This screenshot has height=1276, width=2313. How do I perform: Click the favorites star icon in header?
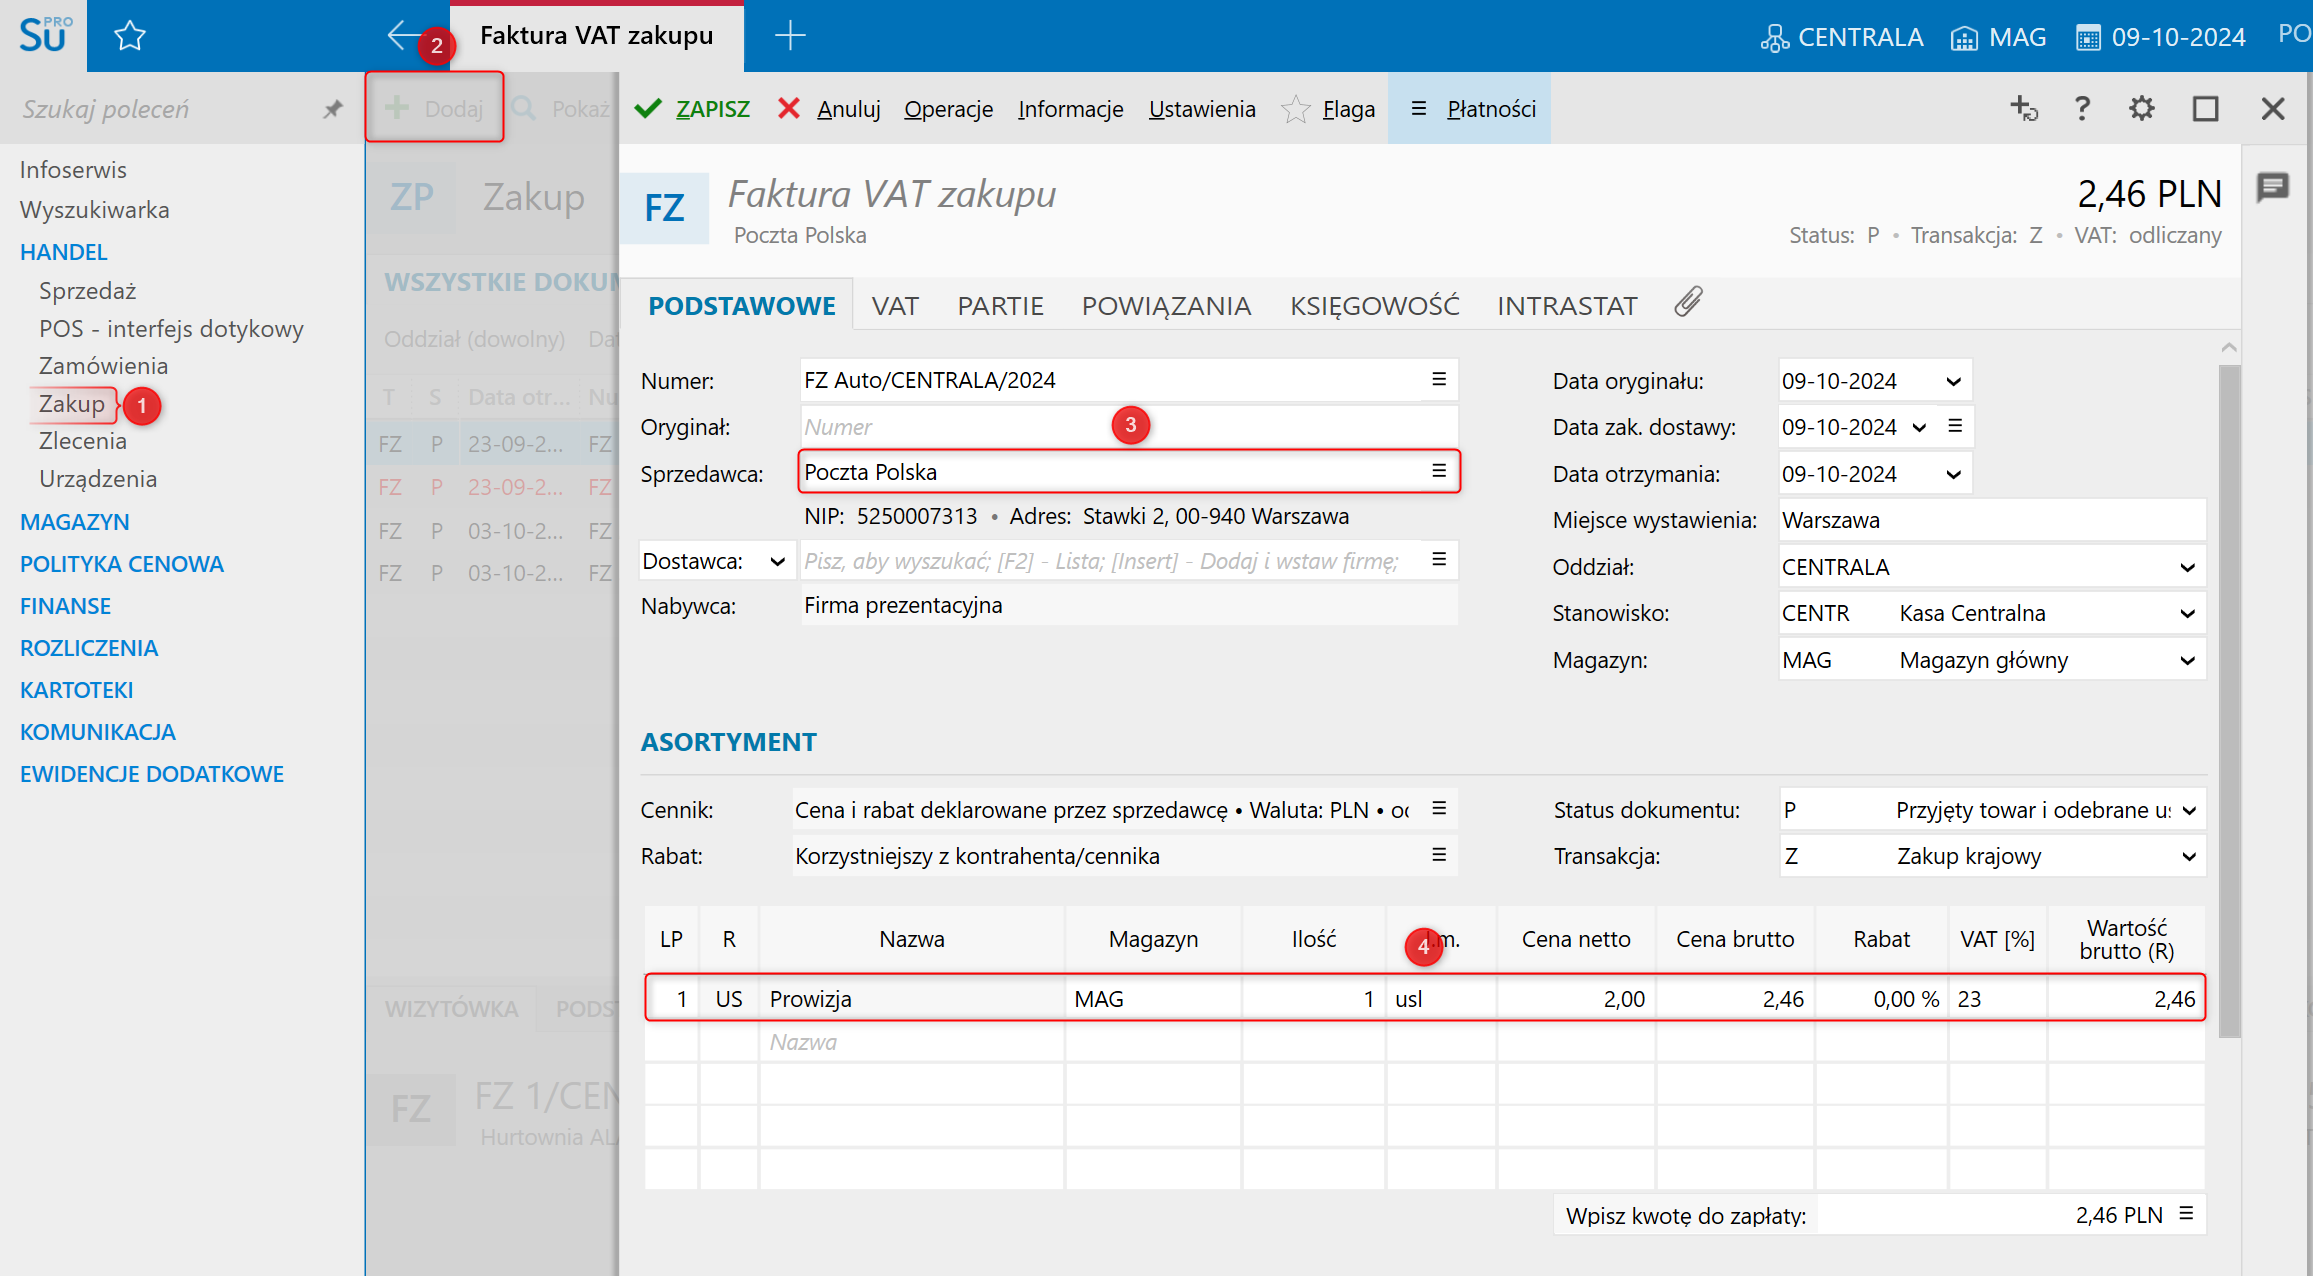(130, 37)
